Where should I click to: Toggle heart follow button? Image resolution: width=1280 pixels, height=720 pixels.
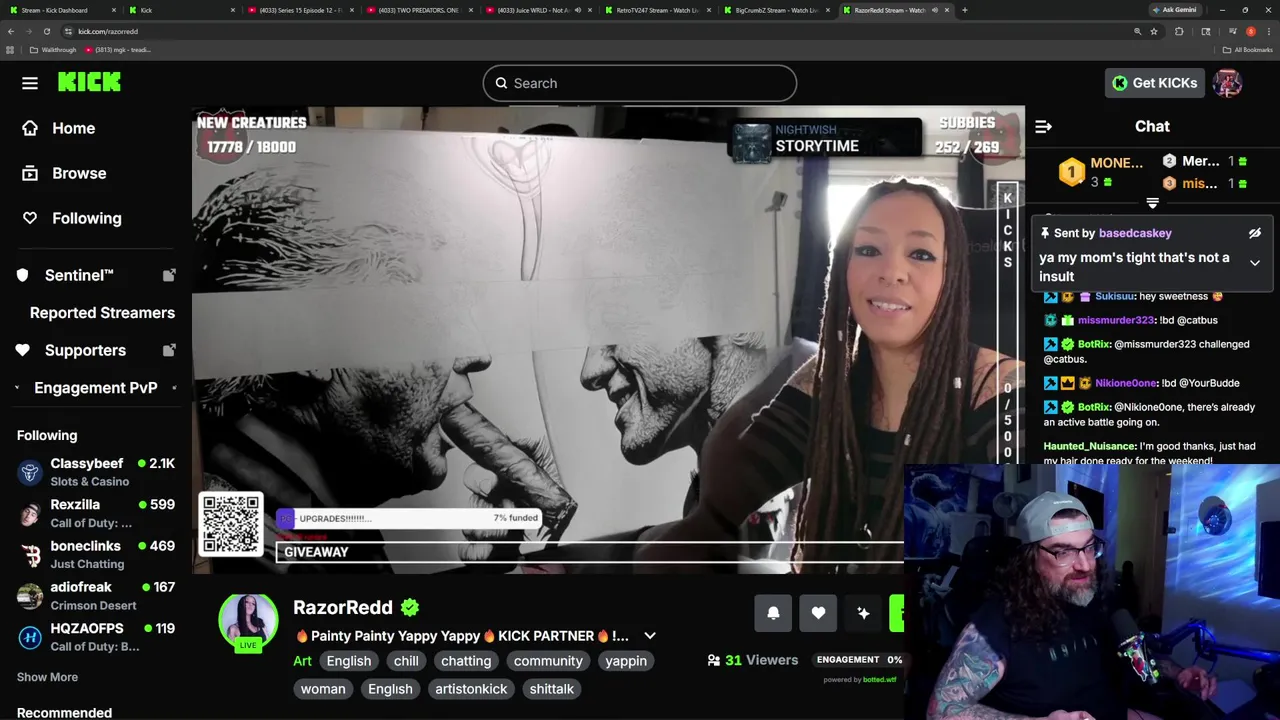(x=818, y=613)
